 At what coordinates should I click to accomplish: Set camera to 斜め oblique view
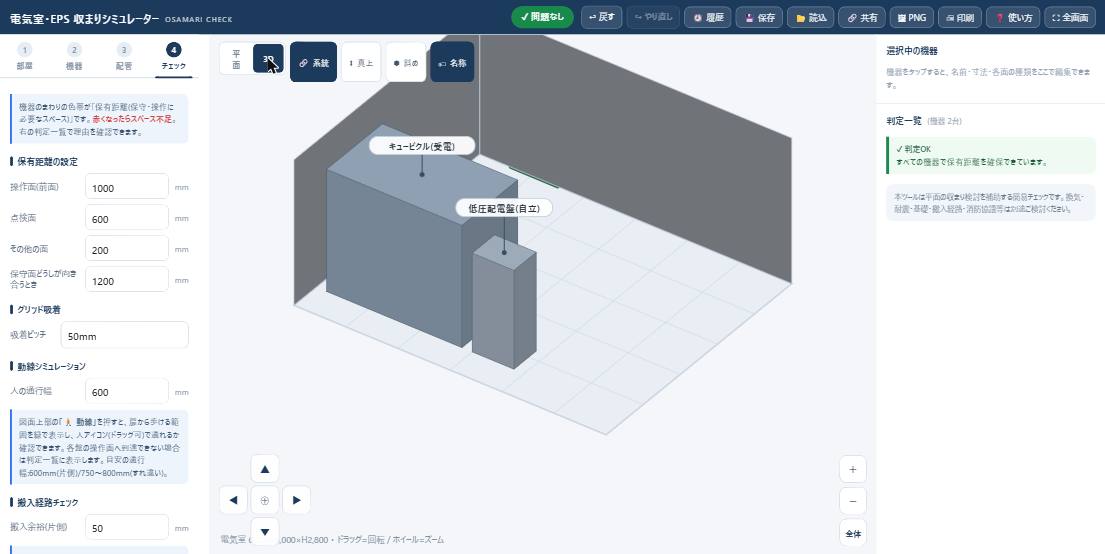coord(406,63)
